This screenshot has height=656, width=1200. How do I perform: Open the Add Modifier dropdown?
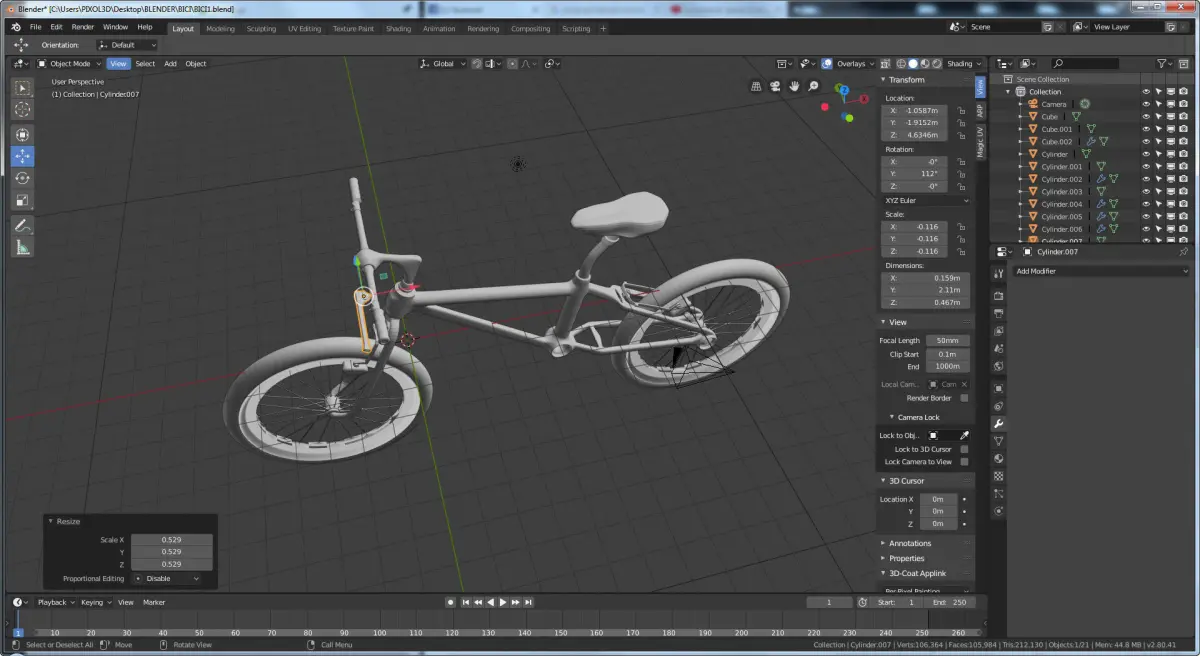tap(1101, 271)
